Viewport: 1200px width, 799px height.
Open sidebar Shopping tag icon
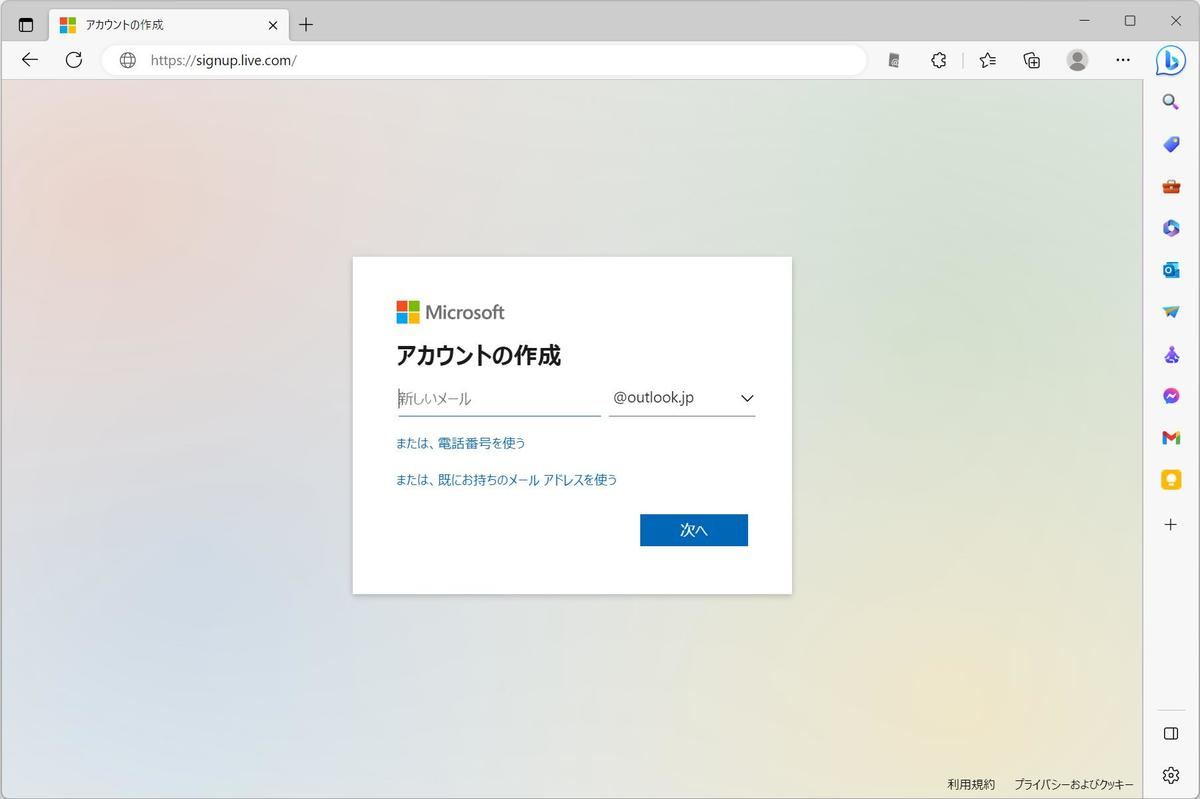[1171, 144]
